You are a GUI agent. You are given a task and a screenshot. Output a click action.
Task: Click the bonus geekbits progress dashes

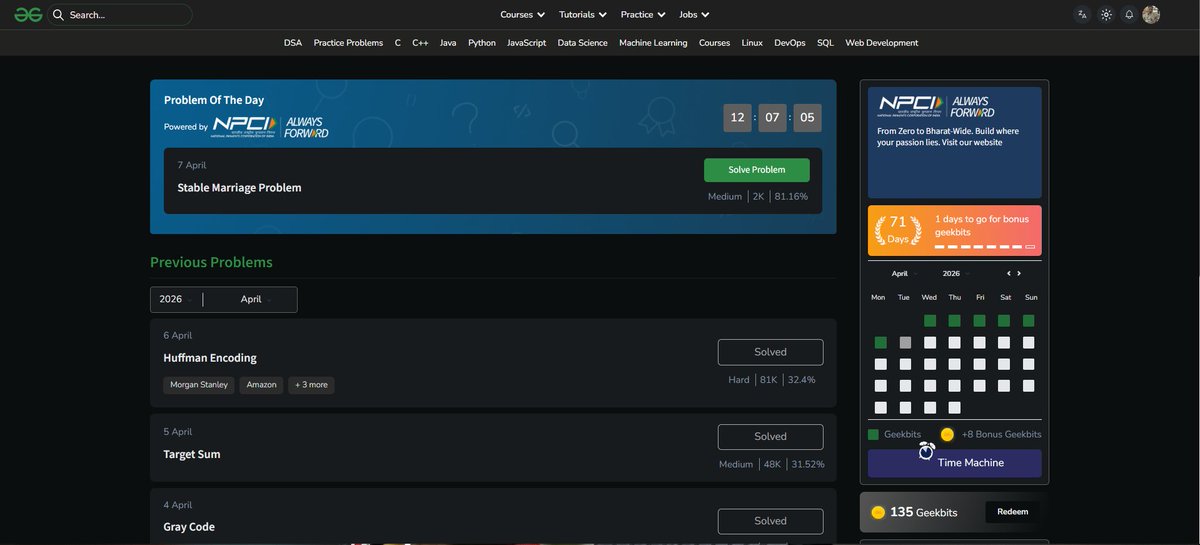pyautogui.click(x=985, y=246)
